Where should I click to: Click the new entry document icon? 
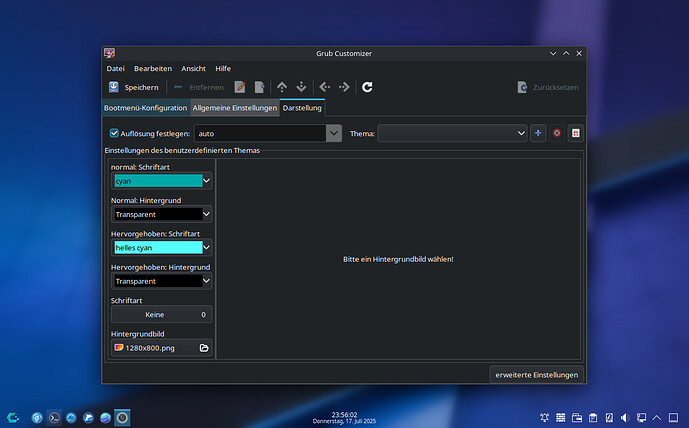(259, 87)
